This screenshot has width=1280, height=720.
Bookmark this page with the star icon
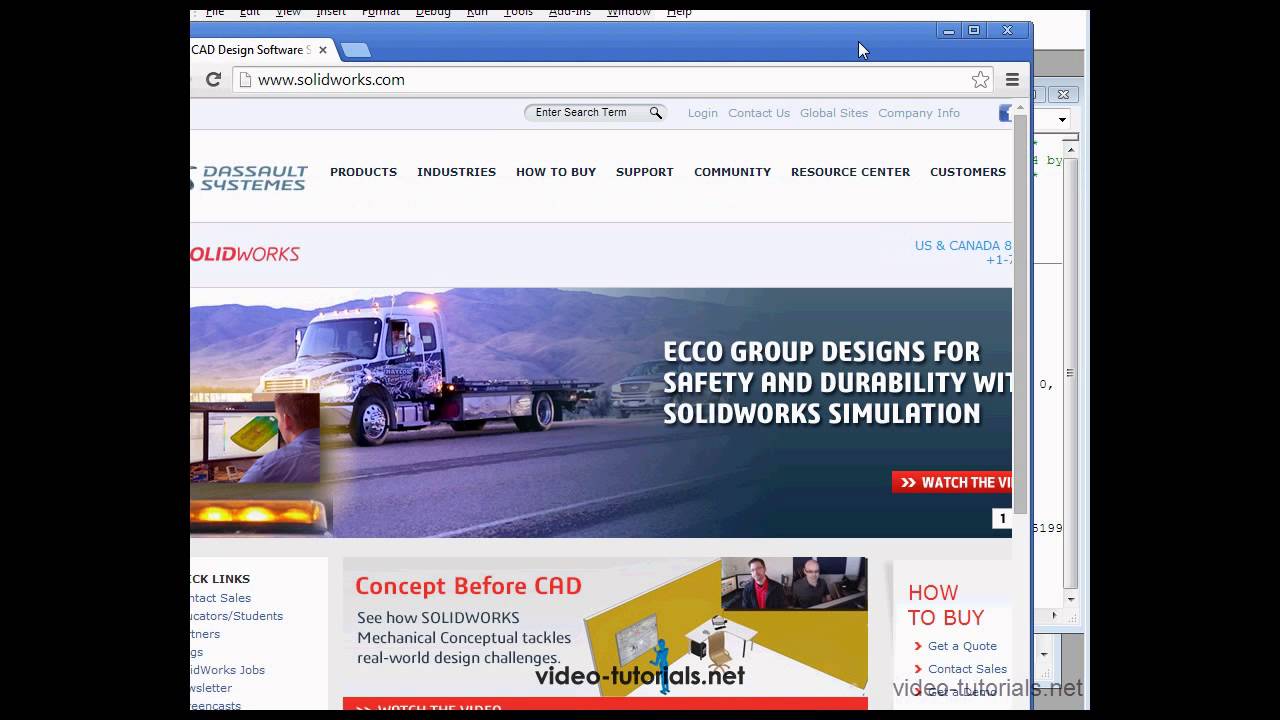coord(981,80)
